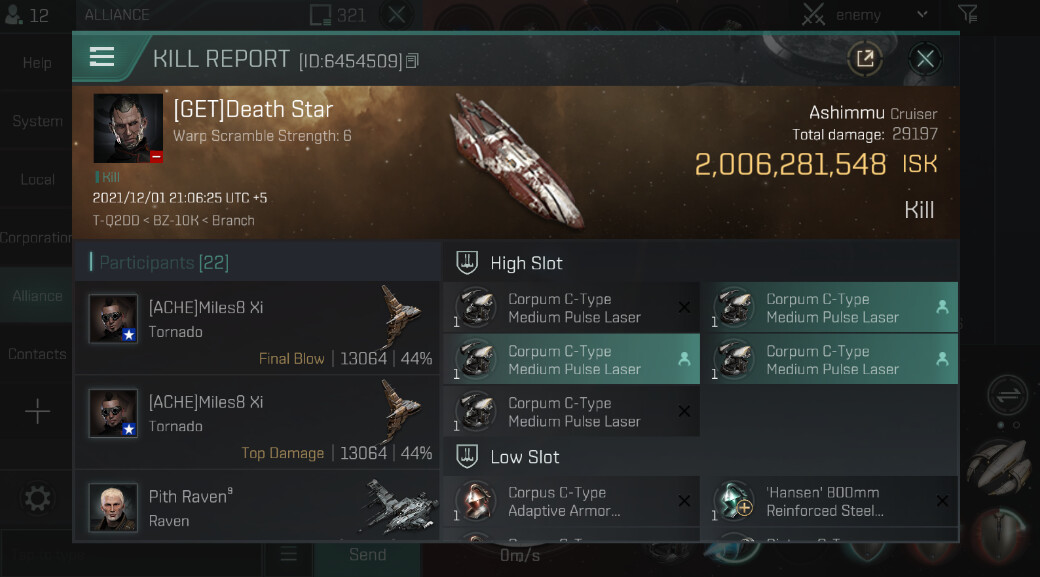Add a new chat channel
The image size is (1040, 577).
pyautogui.click(x=37, y=412)
